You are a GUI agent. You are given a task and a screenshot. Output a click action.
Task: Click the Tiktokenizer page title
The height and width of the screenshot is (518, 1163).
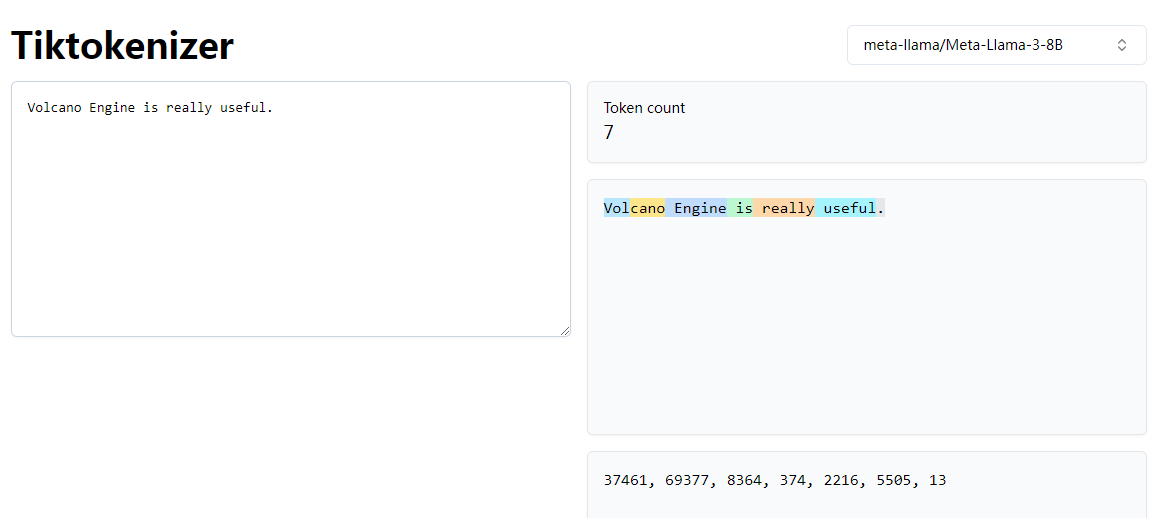tap(122, 46)
